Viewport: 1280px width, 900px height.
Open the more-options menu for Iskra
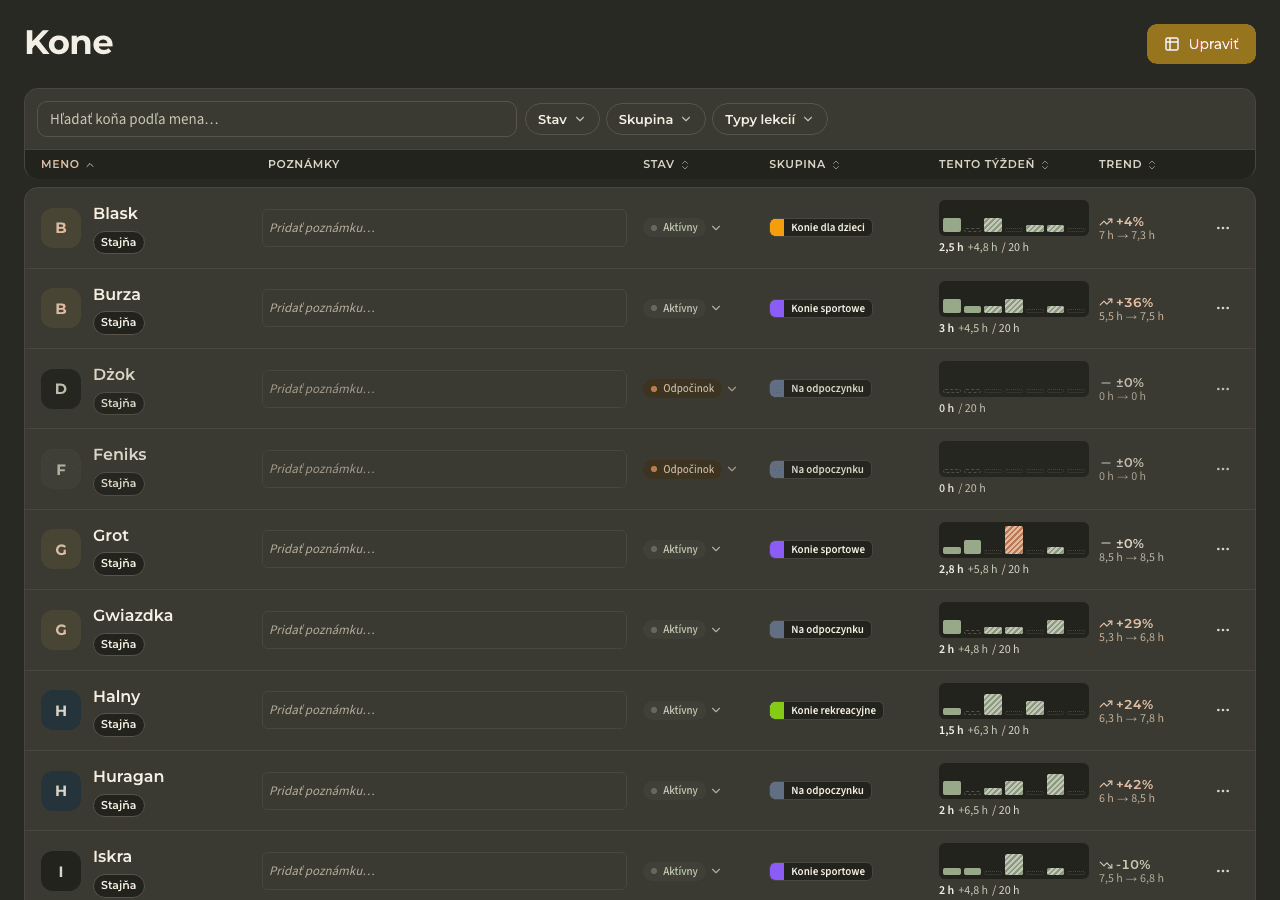click(x=1223, y=871)
